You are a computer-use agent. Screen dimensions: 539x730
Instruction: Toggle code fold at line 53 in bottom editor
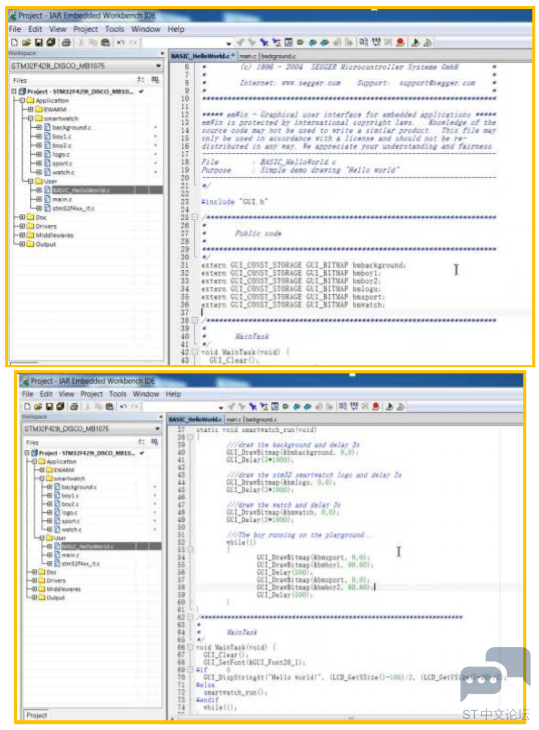pyautogui.click(x=190, y=550)
